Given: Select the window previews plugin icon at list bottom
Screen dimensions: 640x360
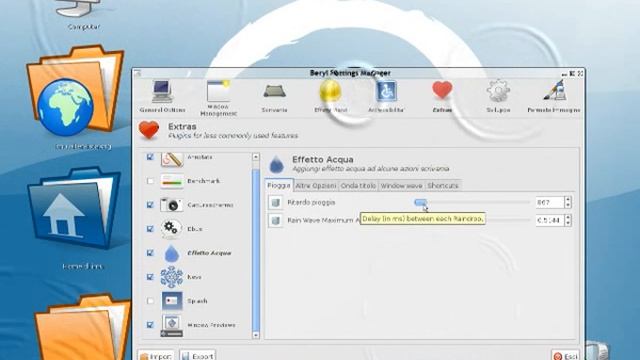Looking at the screenshot, I should (171, 325).
